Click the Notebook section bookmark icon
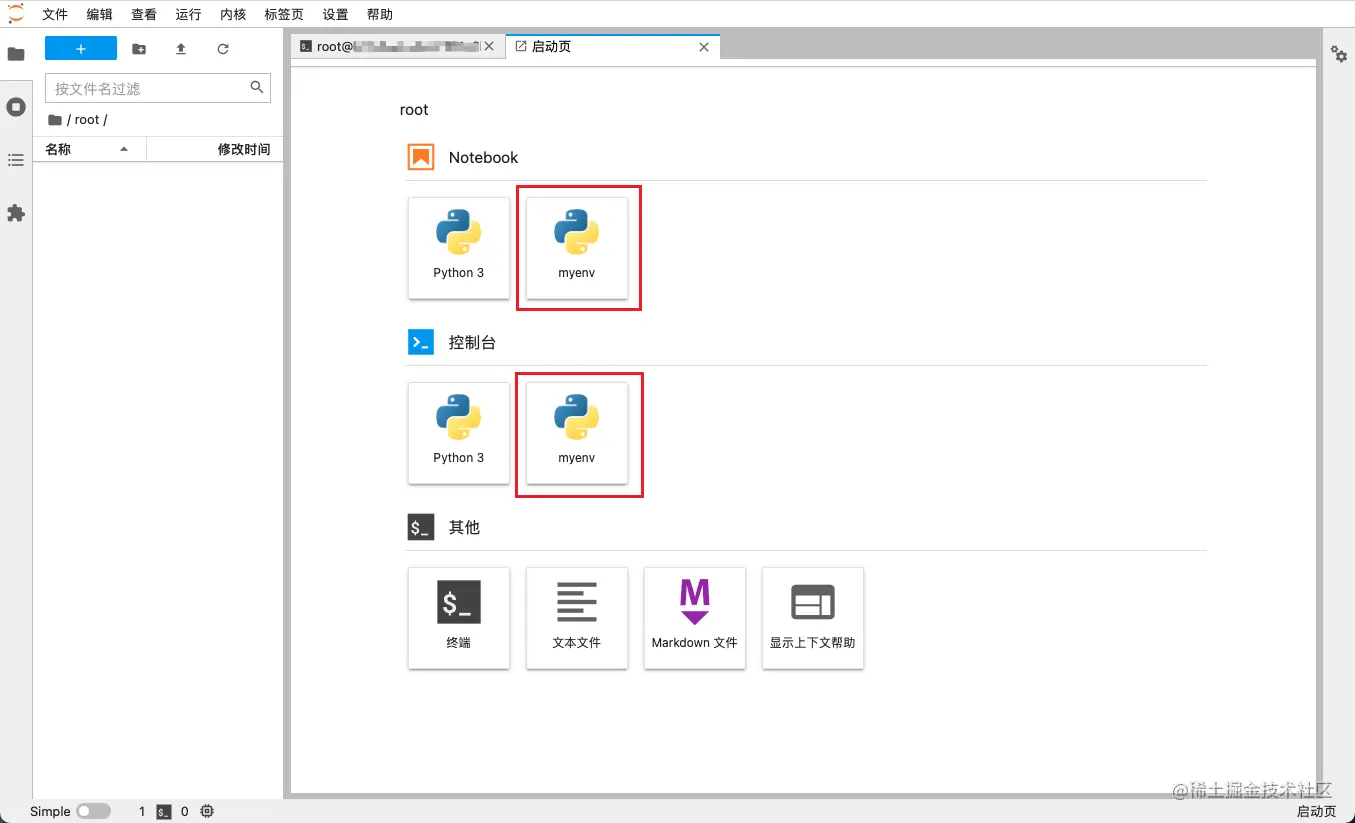Image resolution: width=1355 pixels, height=823 pixels. (x=421, y=157)
